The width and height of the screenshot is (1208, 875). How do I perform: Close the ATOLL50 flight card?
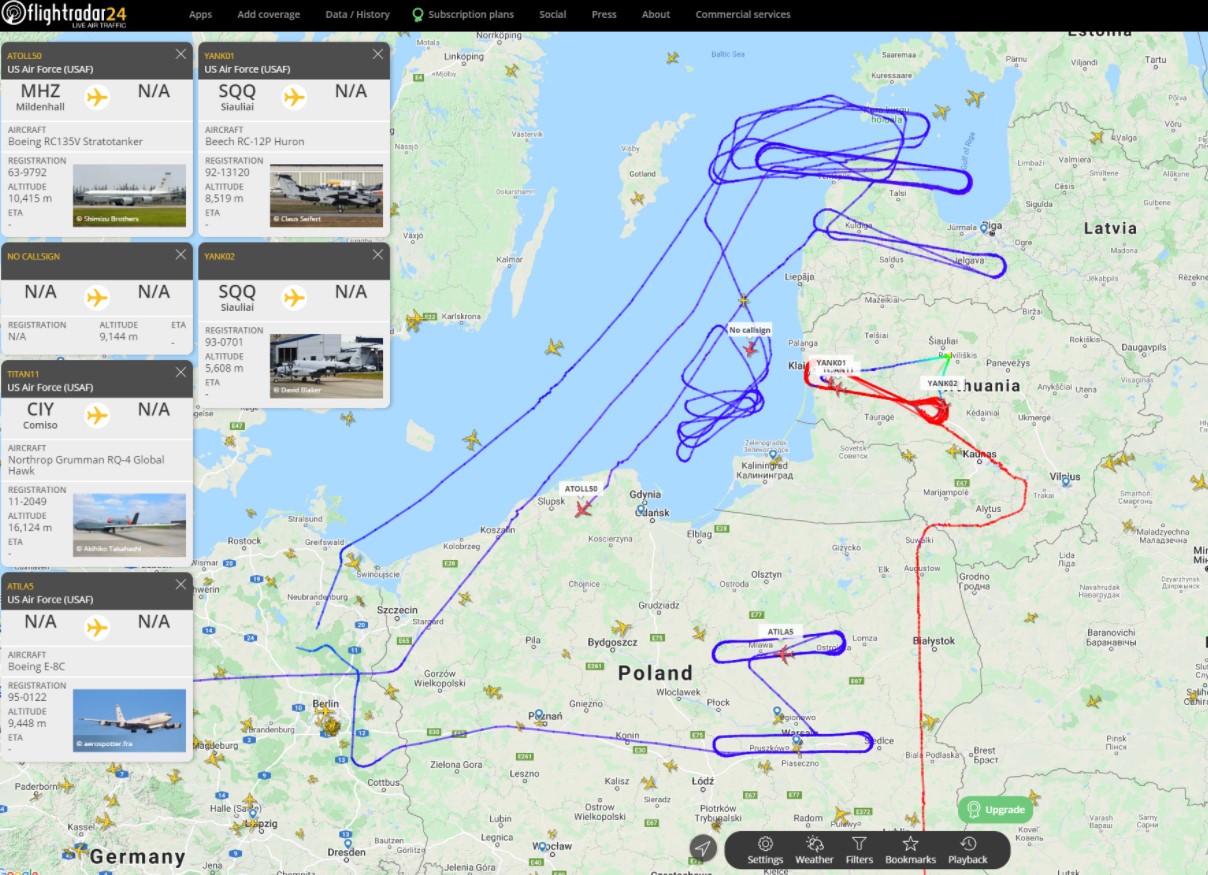pos(181,54)
